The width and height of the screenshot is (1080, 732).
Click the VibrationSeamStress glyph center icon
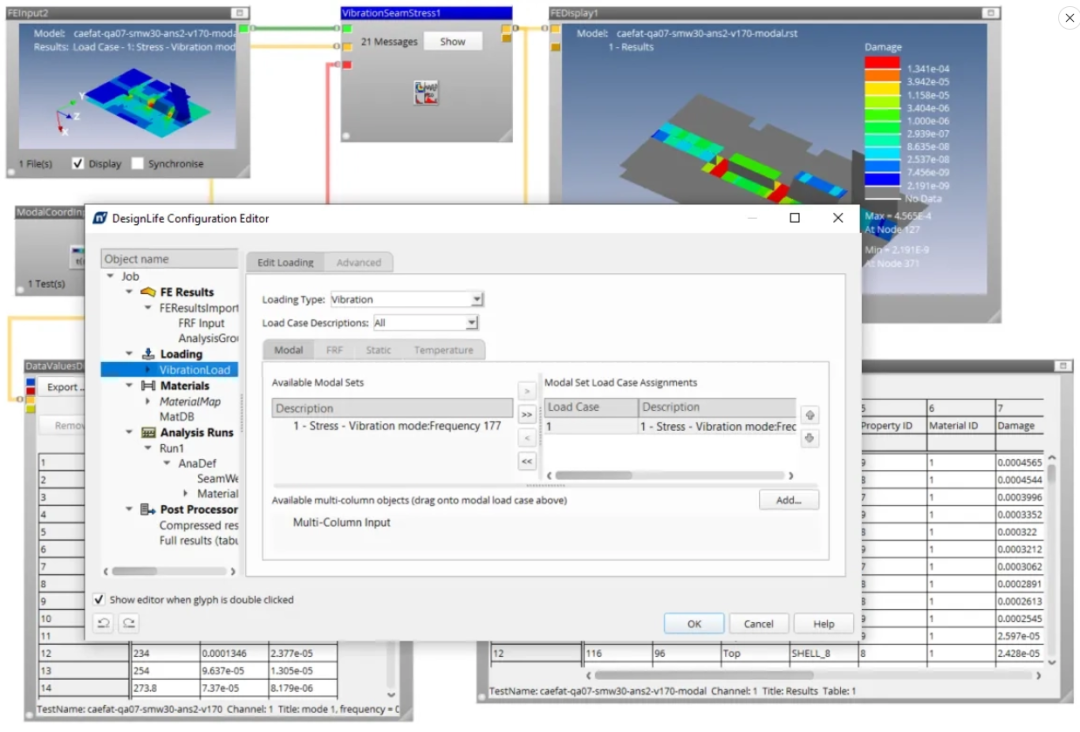[426, 92]
